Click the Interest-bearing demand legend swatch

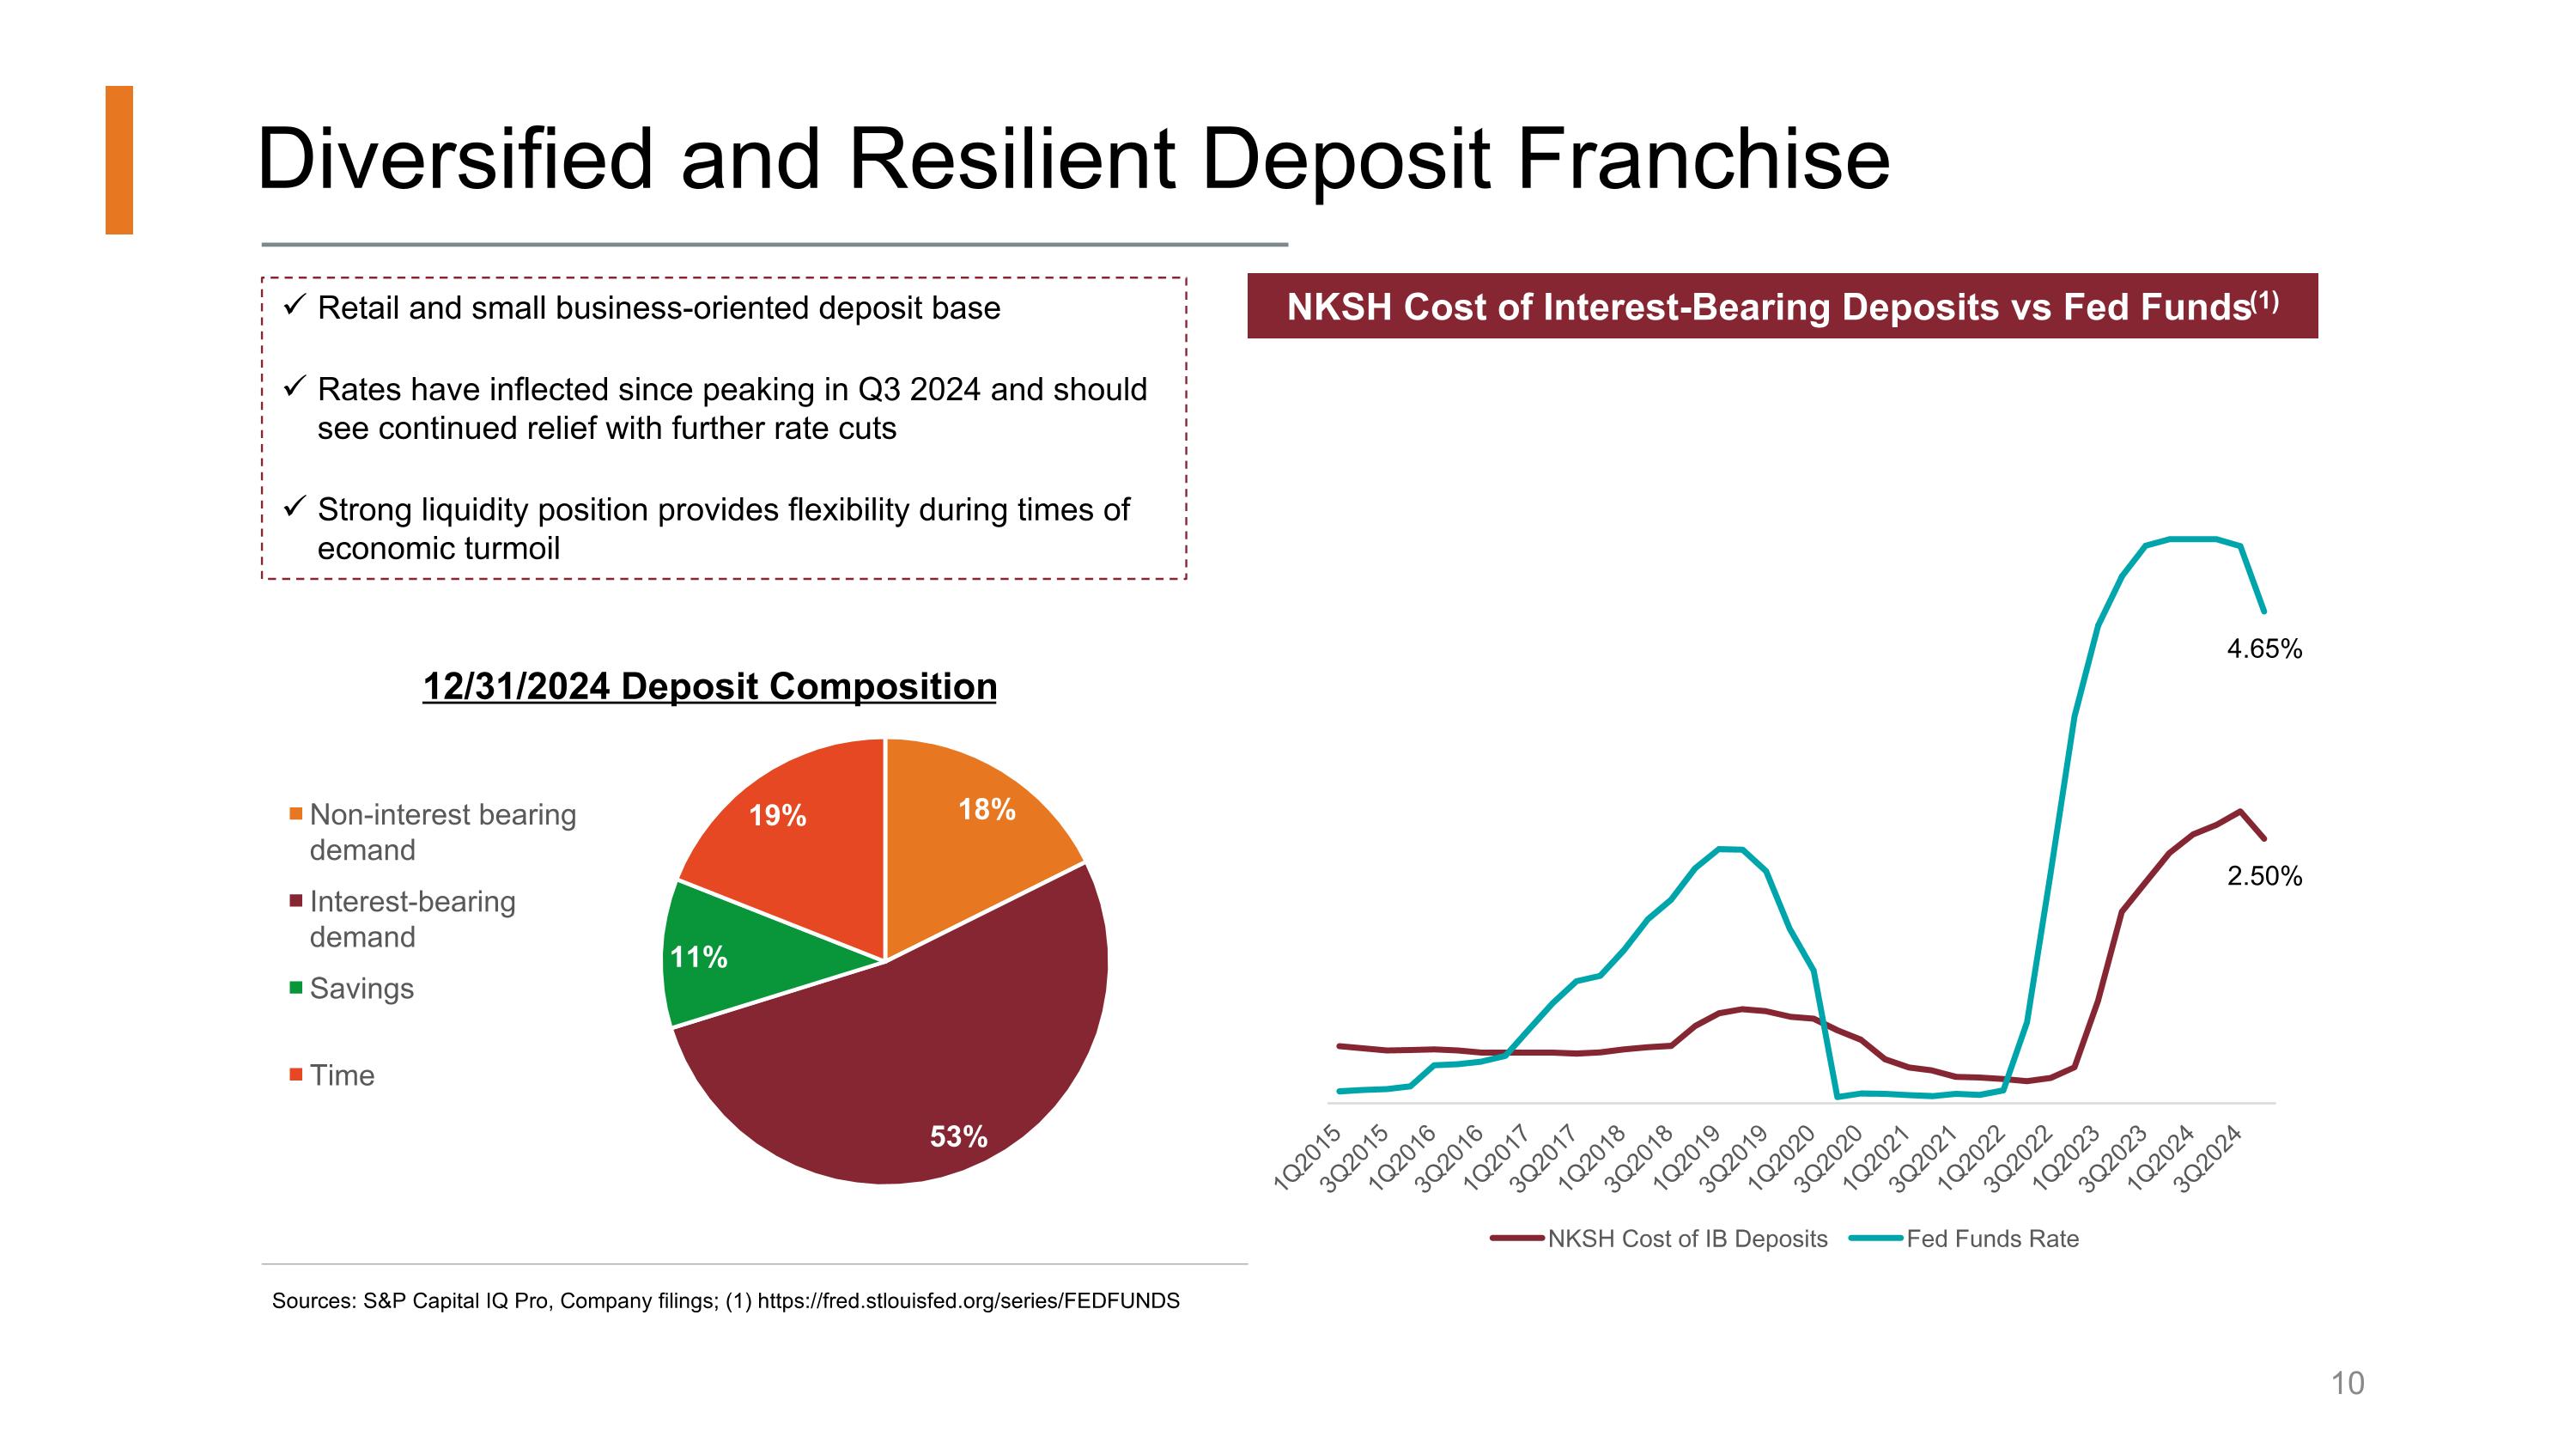pyautogui.click(x=296, y=901)
